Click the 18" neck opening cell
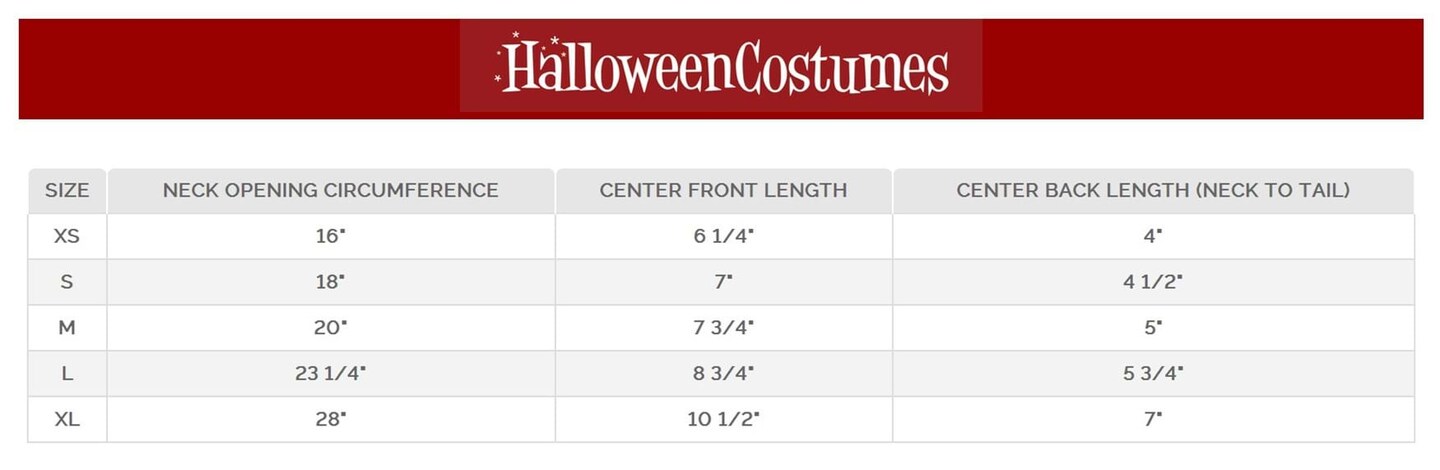 tap(330, 282)
